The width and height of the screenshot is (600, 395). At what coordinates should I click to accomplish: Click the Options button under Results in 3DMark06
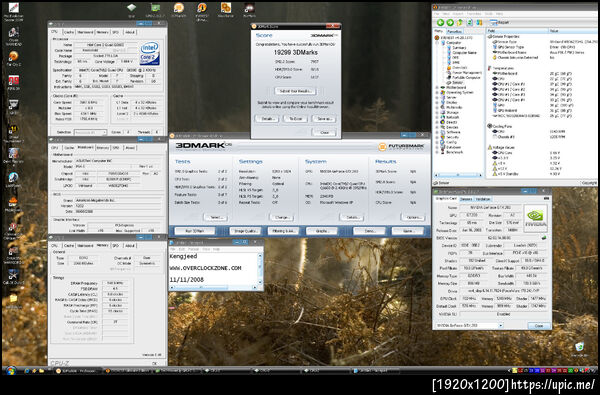pos(413,217)
